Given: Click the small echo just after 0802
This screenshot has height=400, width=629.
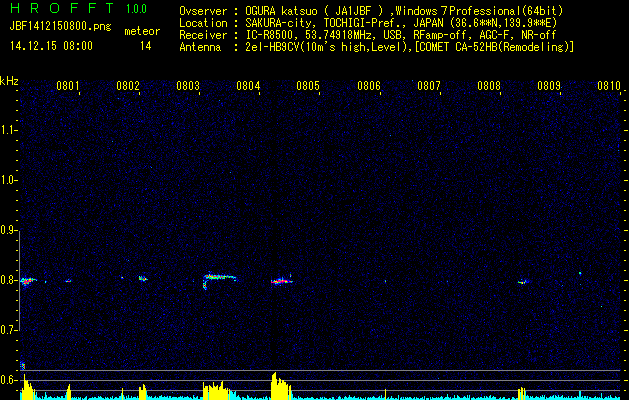Looking at the screenshot, I should coord(143,278).
